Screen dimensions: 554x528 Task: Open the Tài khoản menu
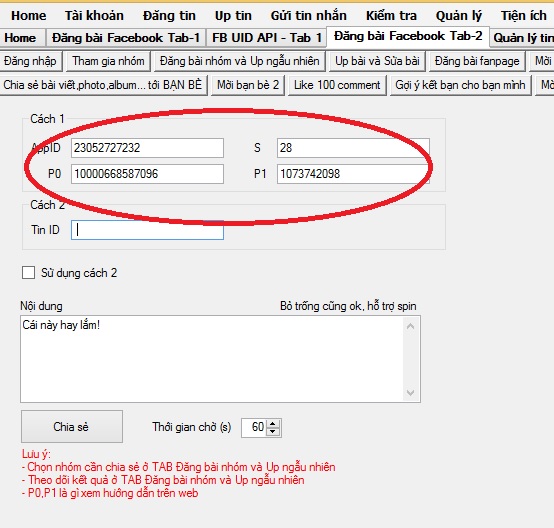coord(94,16)
